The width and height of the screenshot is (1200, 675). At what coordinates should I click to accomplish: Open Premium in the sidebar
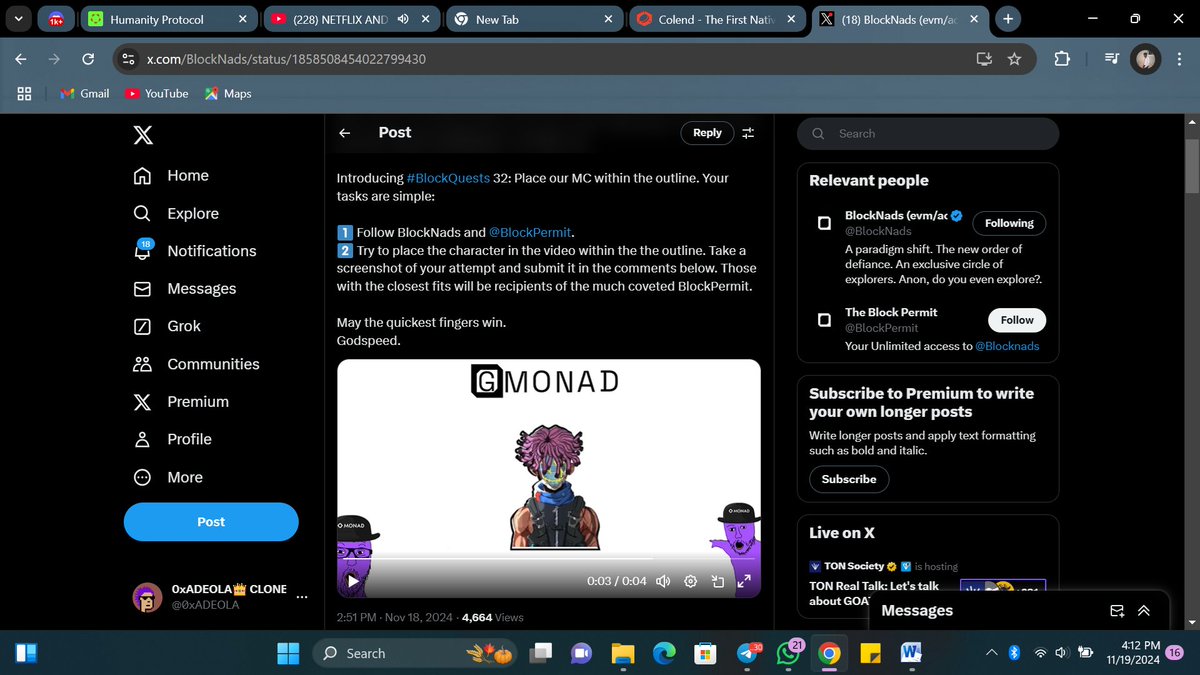(180, 401)
